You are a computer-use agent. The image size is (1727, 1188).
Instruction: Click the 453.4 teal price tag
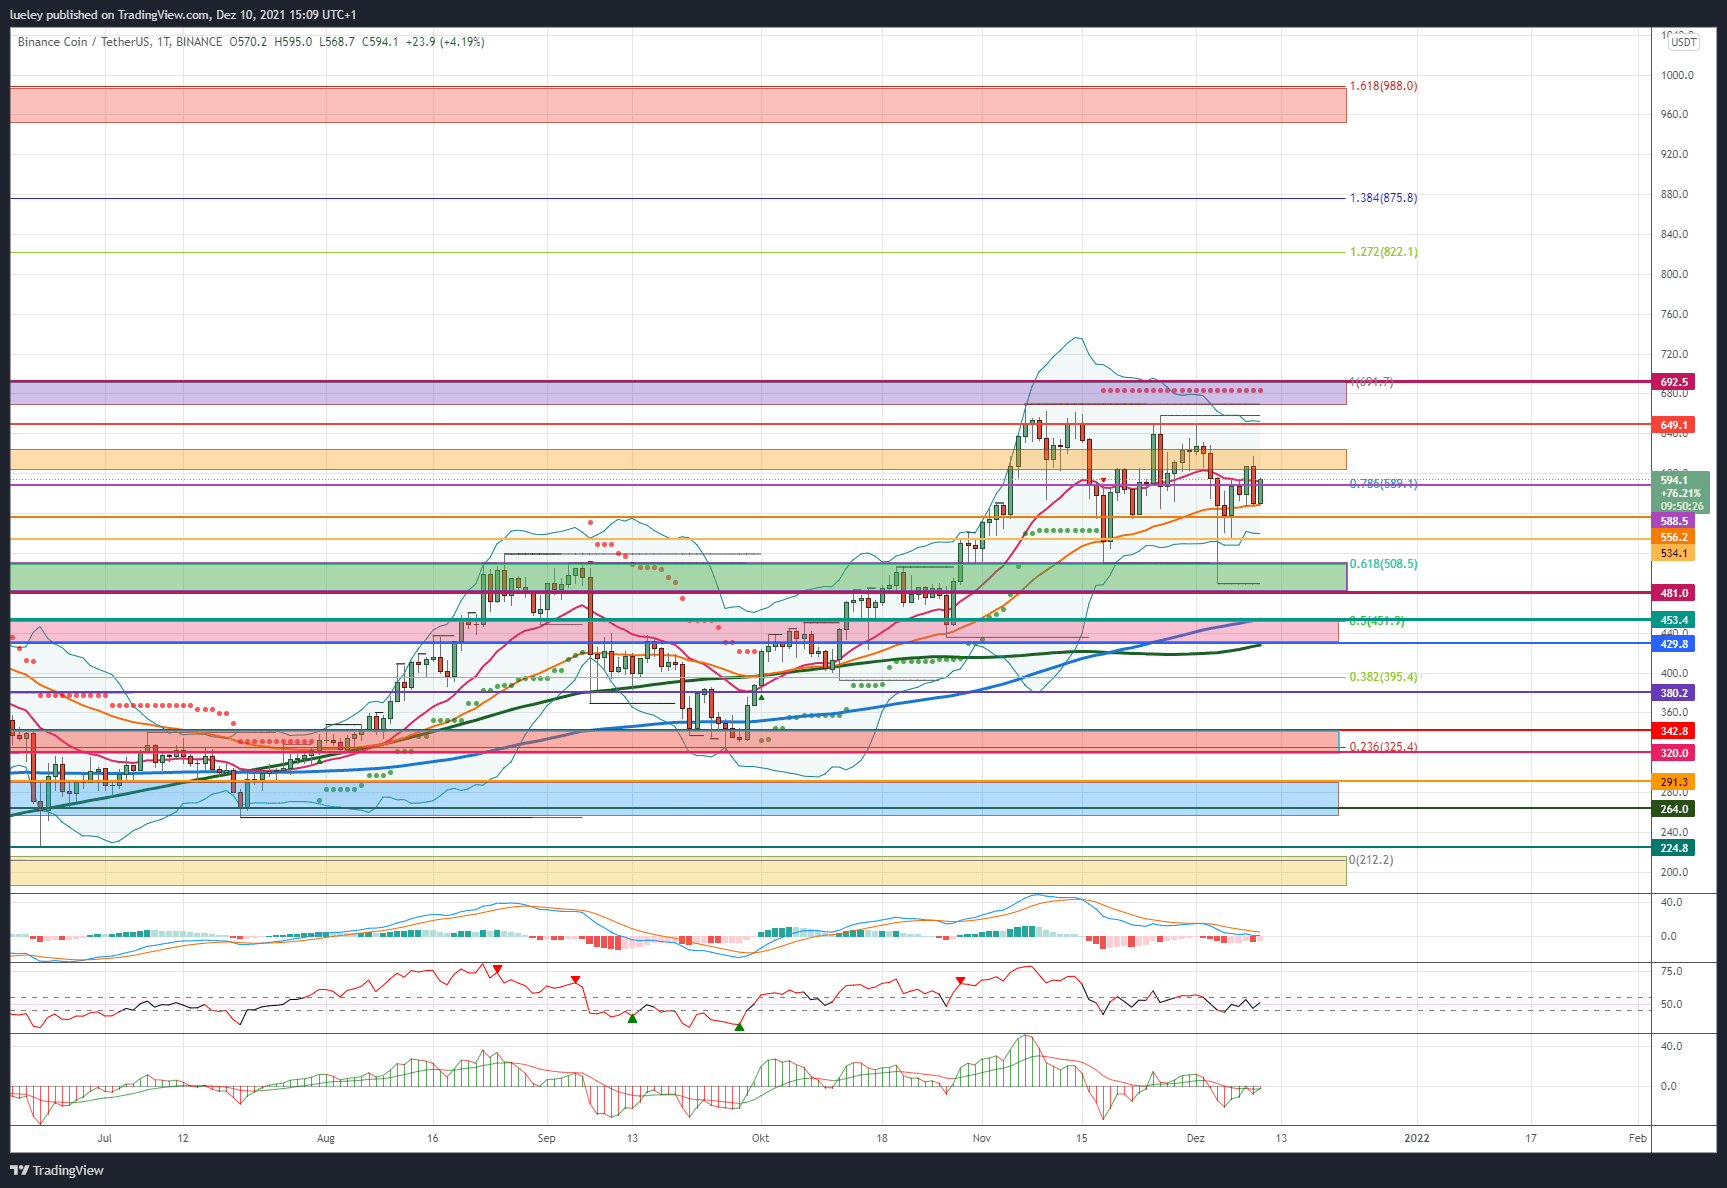[x=1674, y=620]
